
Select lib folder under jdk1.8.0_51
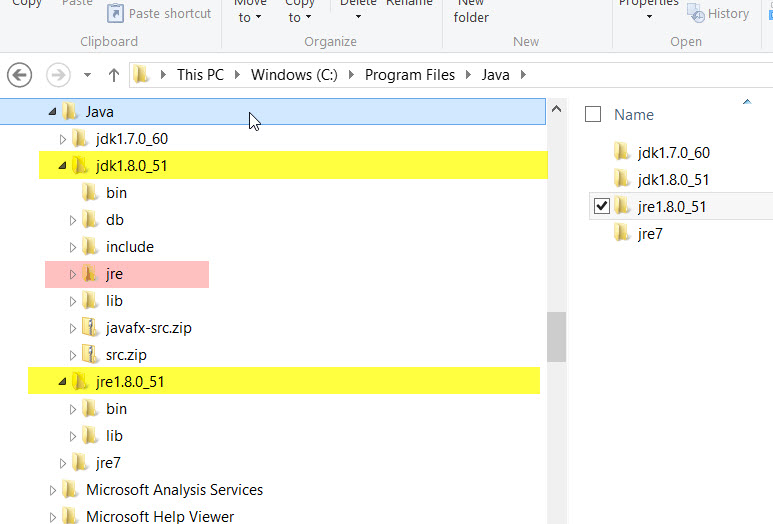coord(114,301)
